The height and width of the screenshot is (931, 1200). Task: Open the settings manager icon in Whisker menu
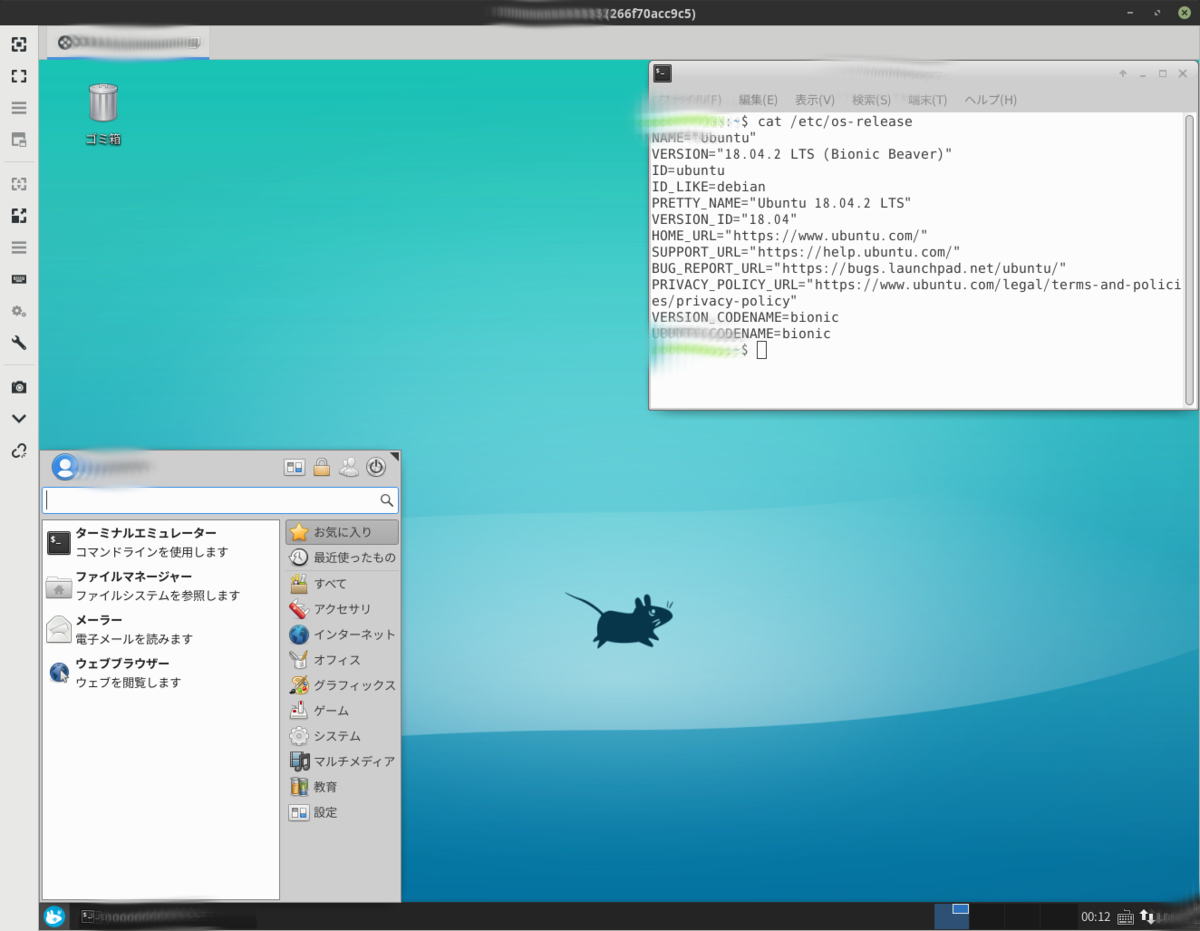(295, 467)
